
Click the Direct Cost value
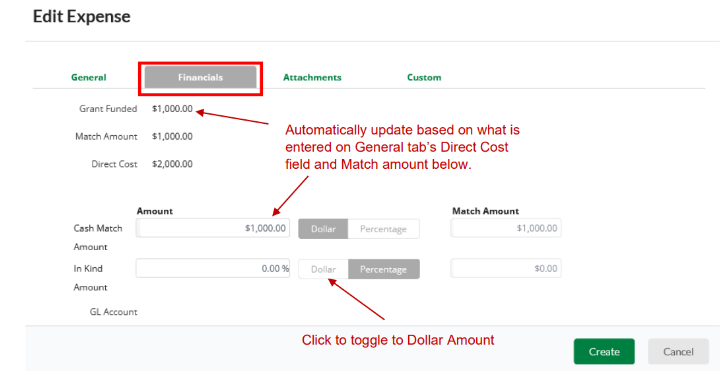(x=172, y=164)
